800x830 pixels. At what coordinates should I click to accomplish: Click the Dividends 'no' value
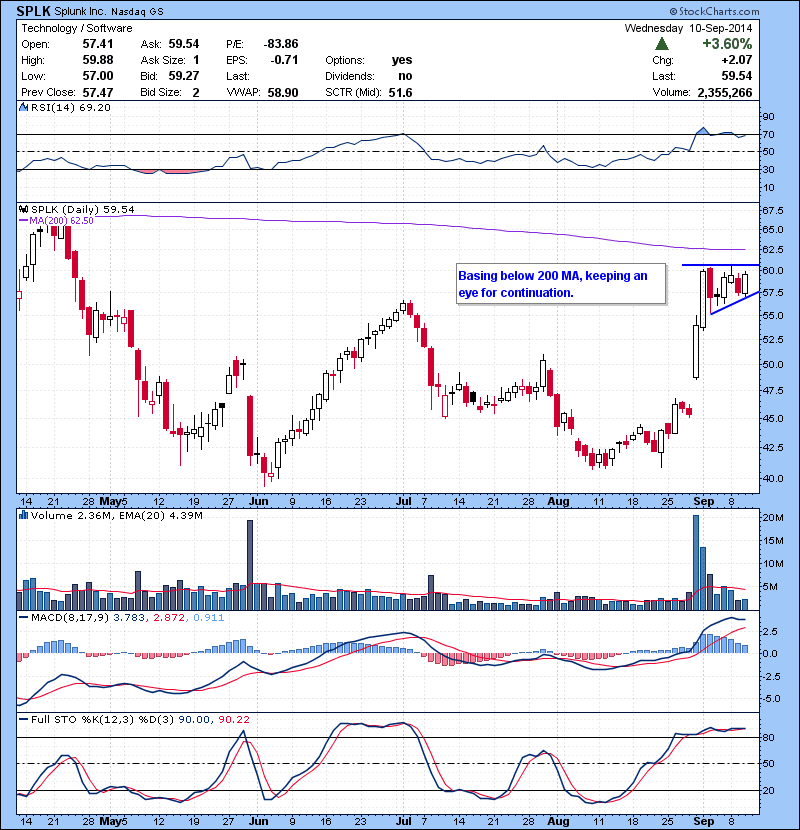[406, 76]
